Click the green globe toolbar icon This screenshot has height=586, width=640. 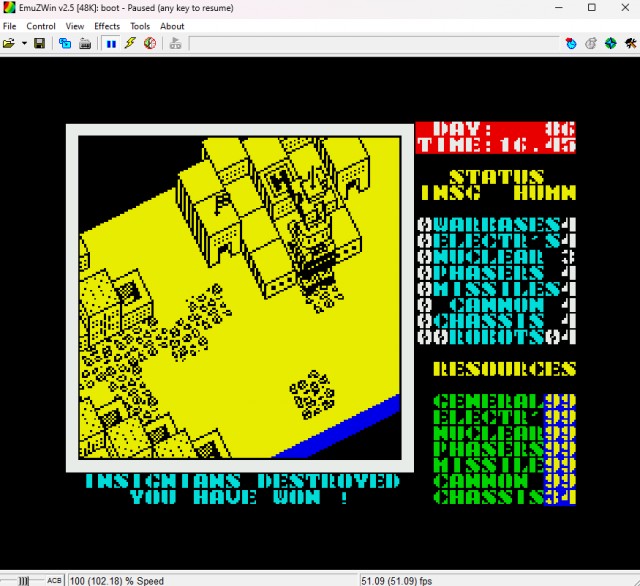[609, 44]
